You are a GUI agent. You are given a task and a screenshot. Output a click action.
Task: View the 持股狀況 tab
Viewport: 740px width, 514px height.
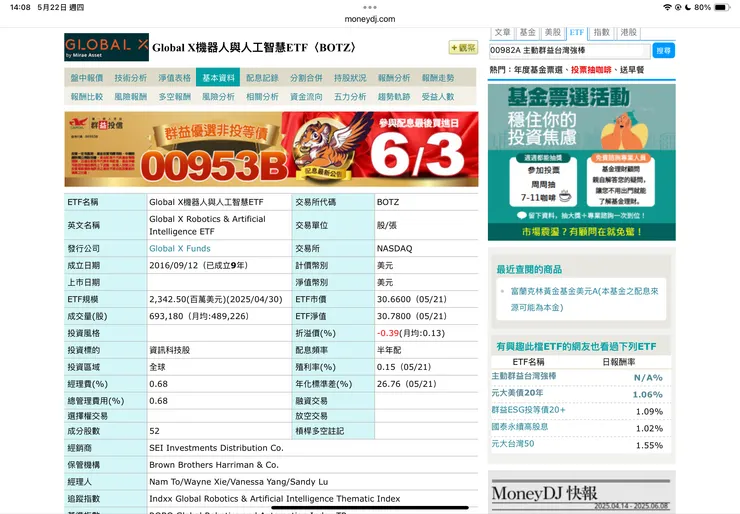pyautogui.click(x=350, y=78)
